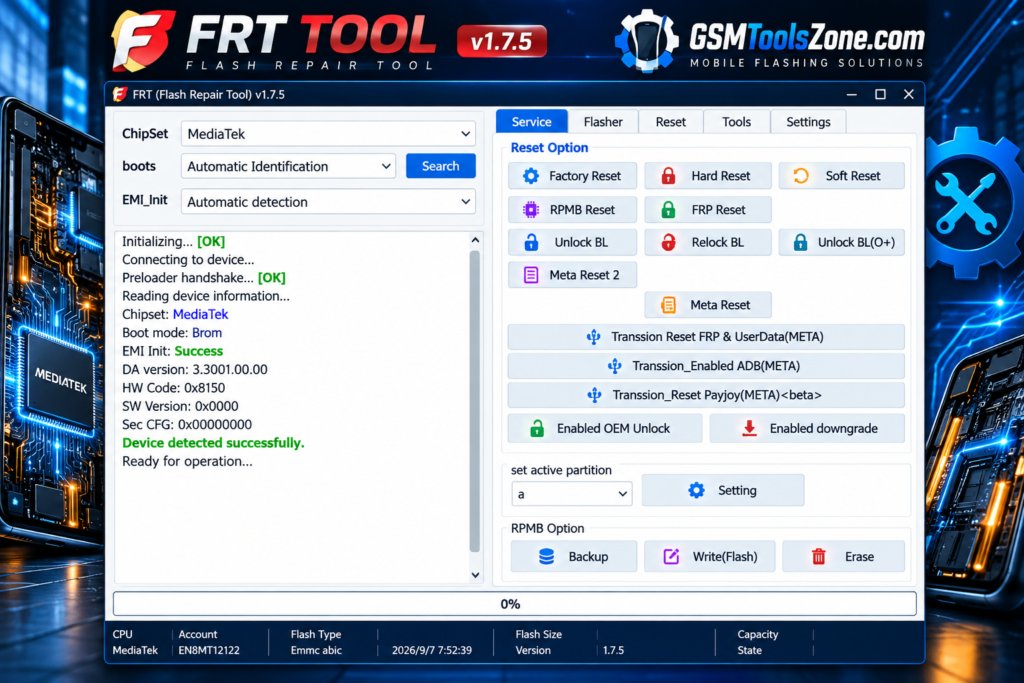Click the purple edit icon on Write(Flash)

(671, 556)
